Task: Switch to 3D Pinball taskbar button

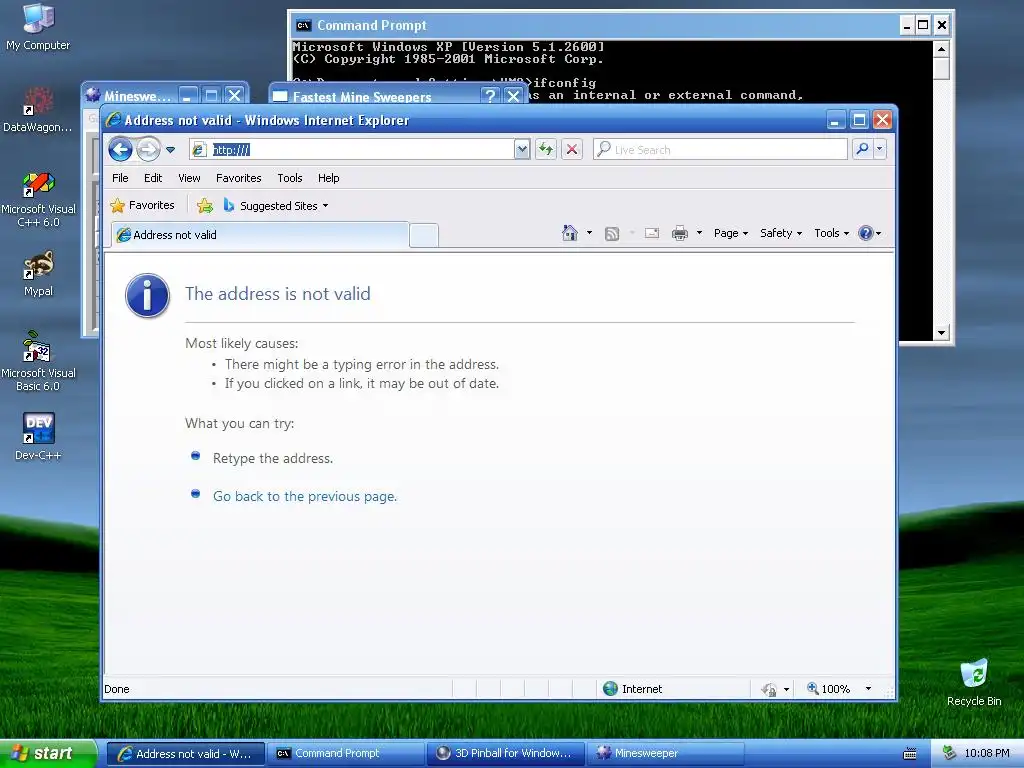Action: (505, 754)
